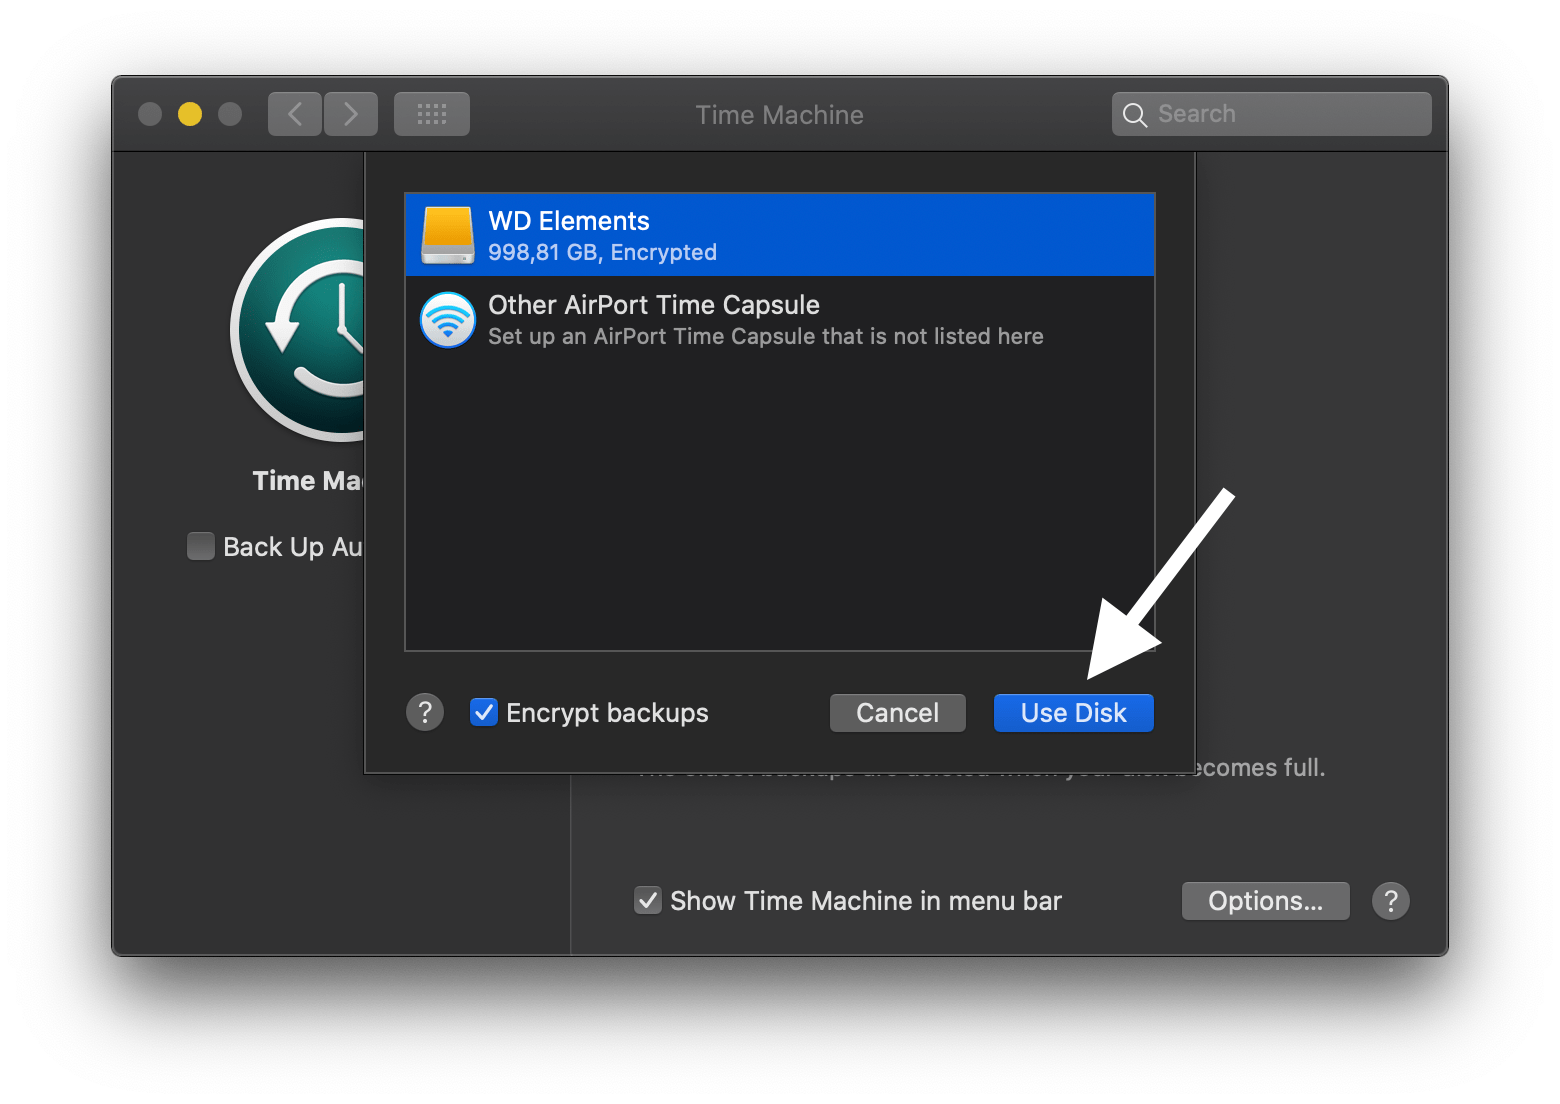This screenshot has height=1104, width=1560.
Task: Click the Time Machine window title
Action: (x=779, y=115)
